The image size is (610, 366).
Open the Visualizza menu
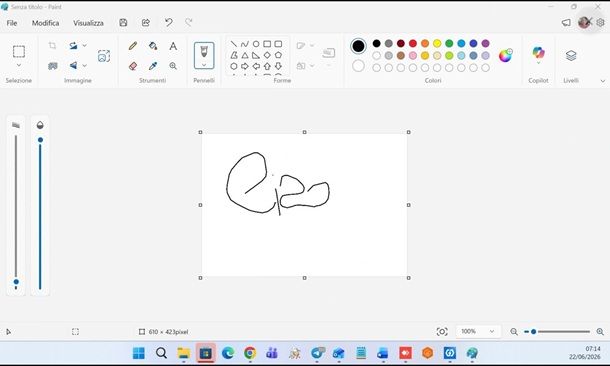pos(88,23)
